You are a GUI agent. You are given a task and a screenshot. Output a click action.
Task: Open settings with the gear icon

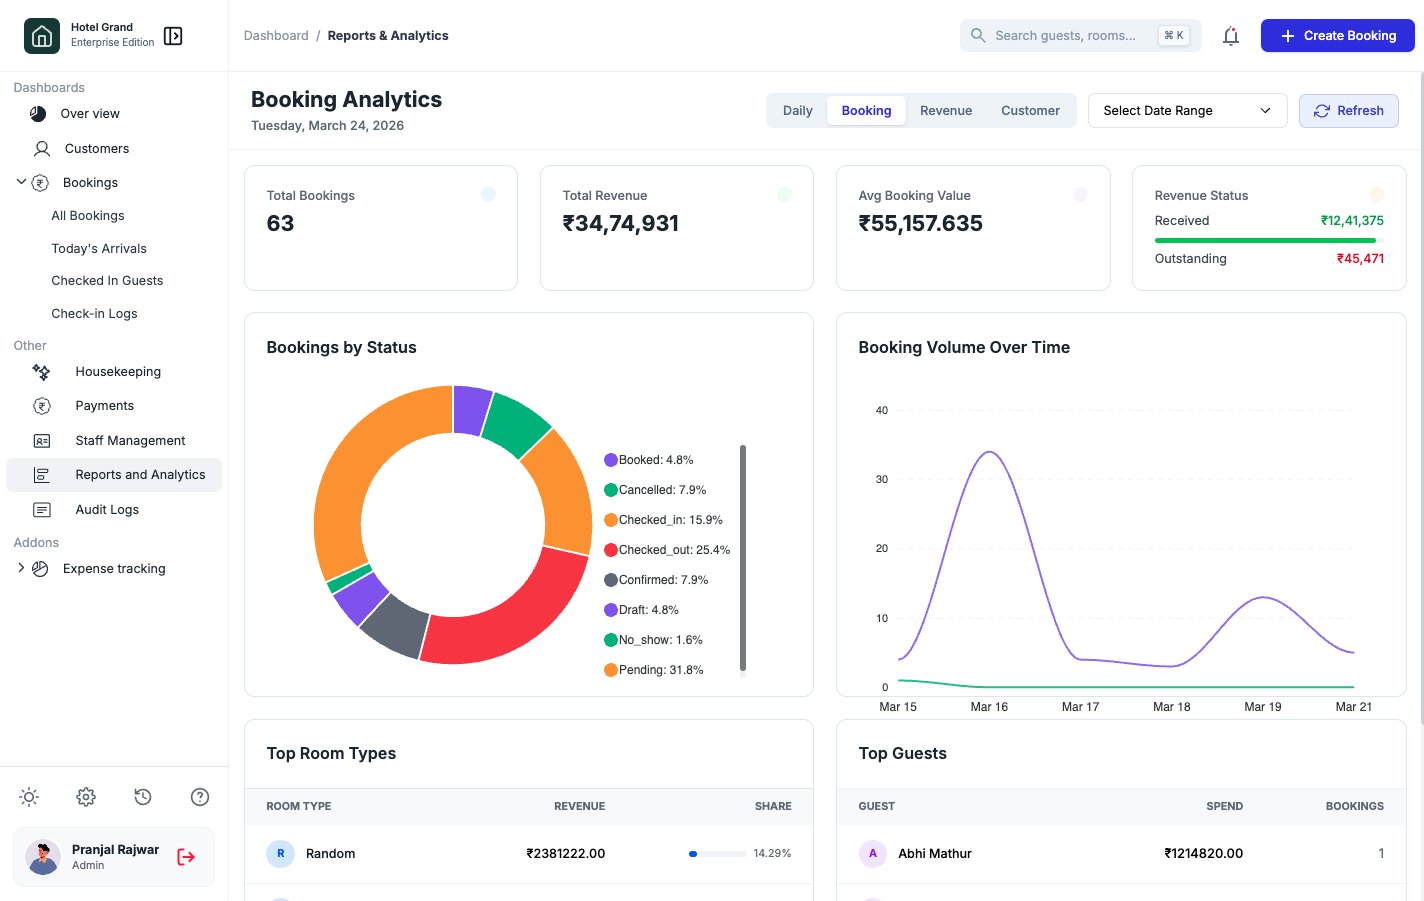85,797
